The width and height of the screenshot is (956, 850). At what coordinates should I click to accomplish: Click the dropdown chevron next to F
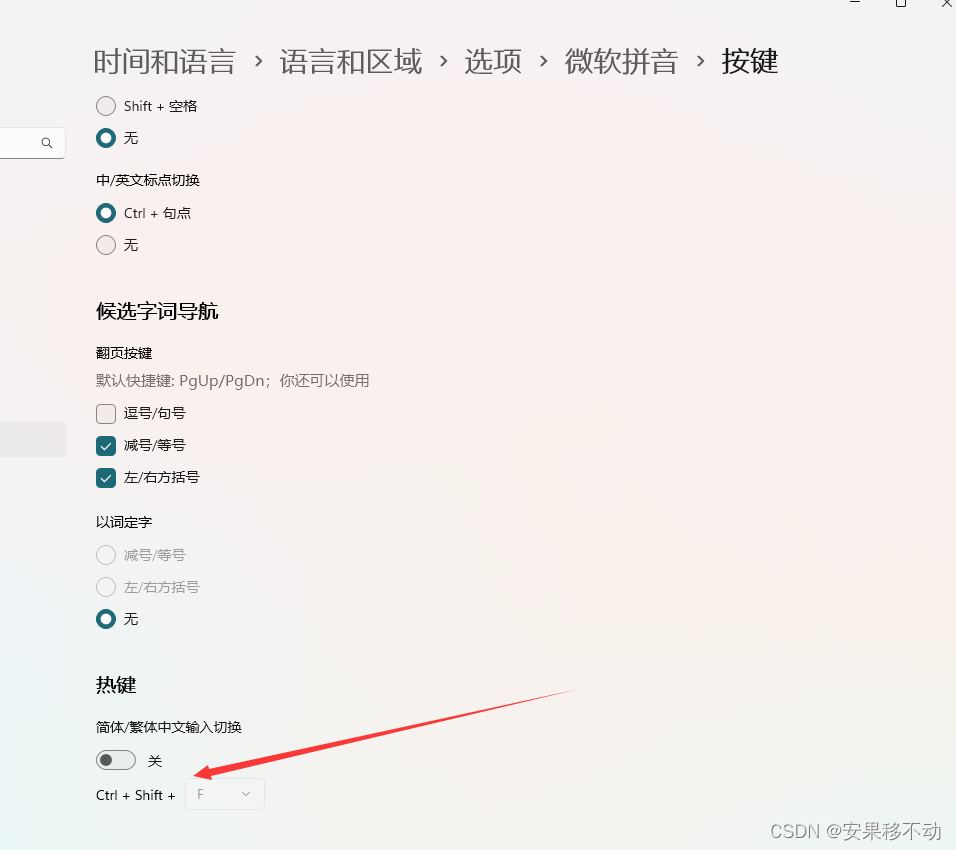pos(246,795)
